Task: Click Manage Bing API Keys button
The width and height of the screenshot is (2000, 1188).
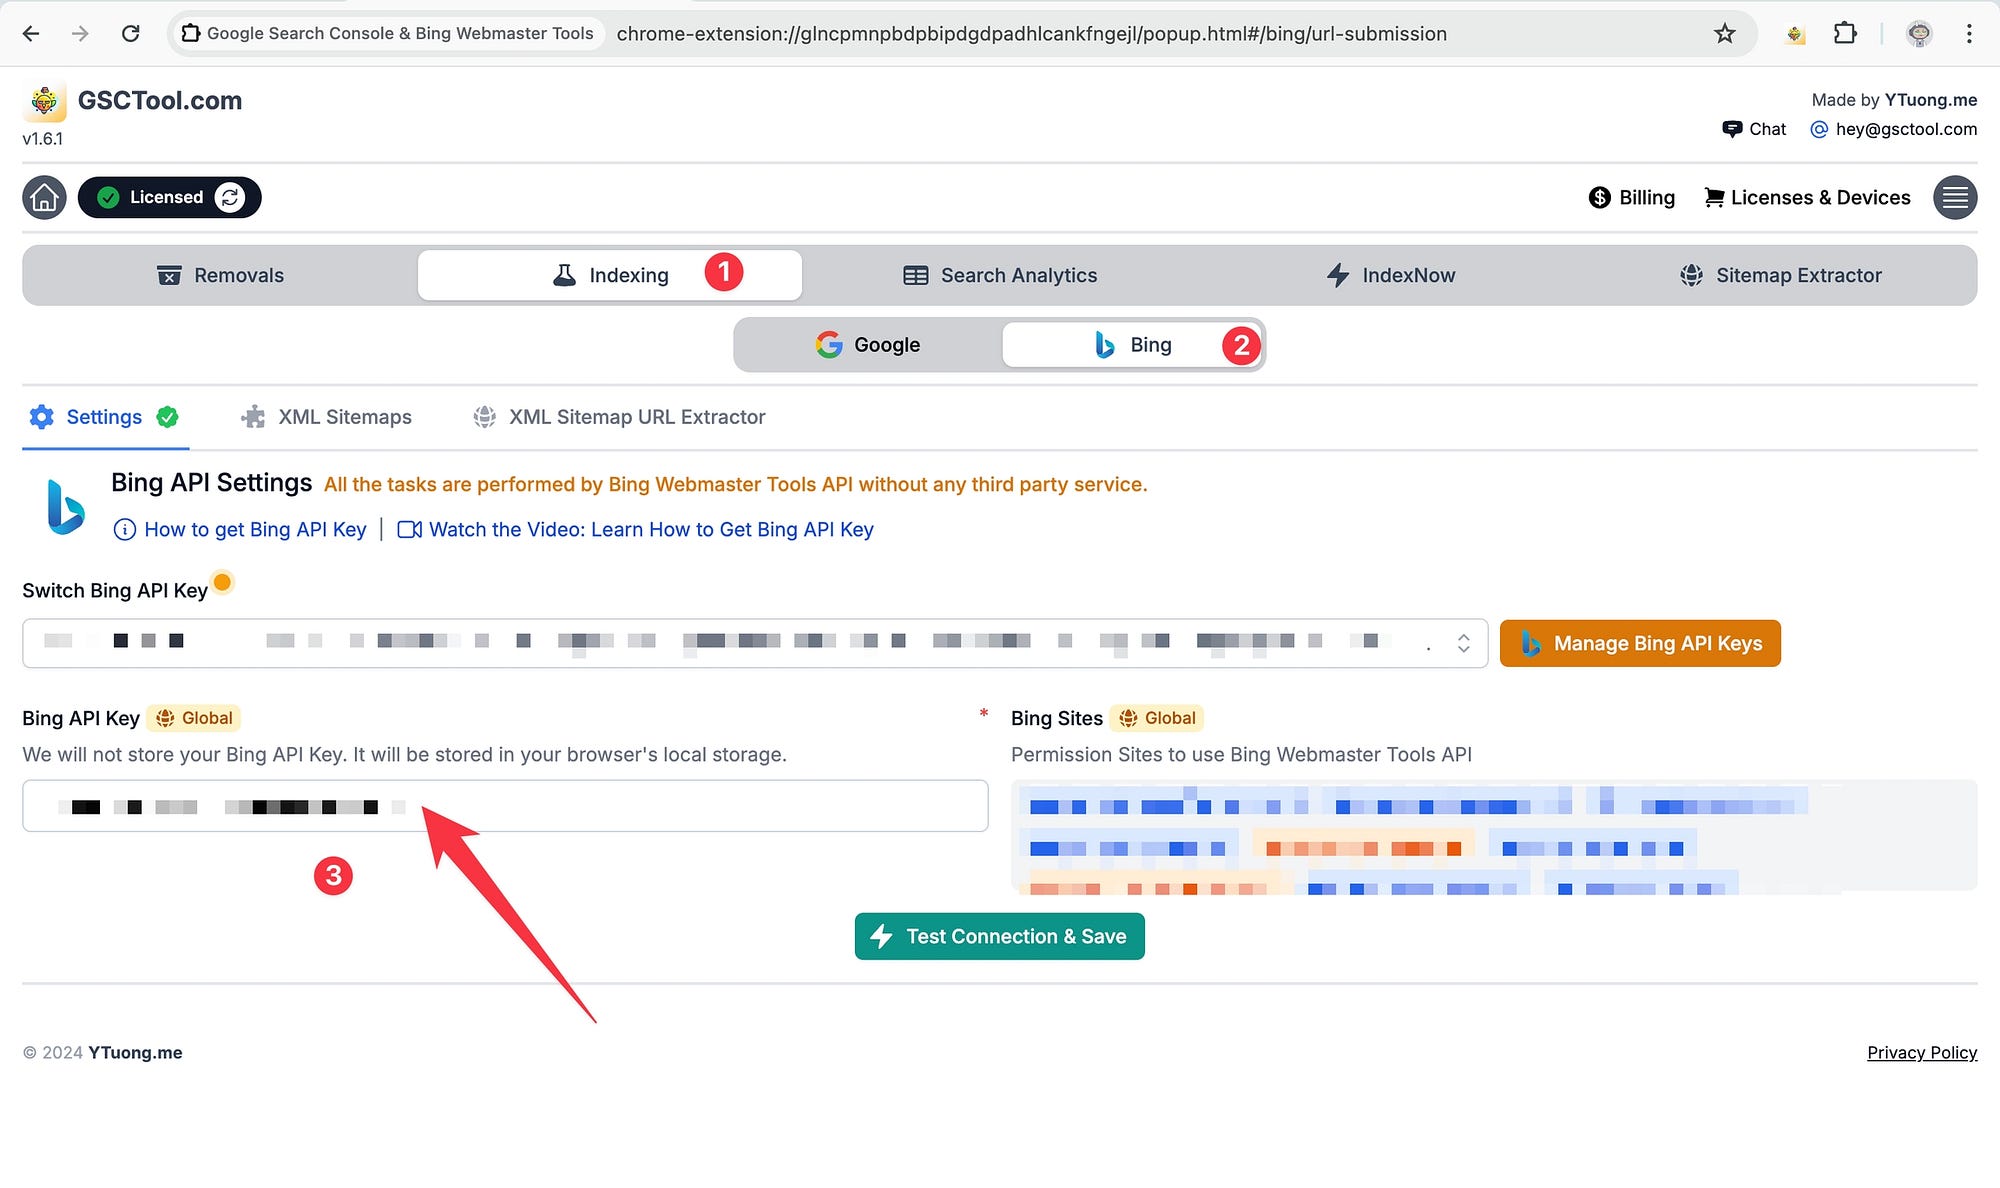Action: [1640, 643]
